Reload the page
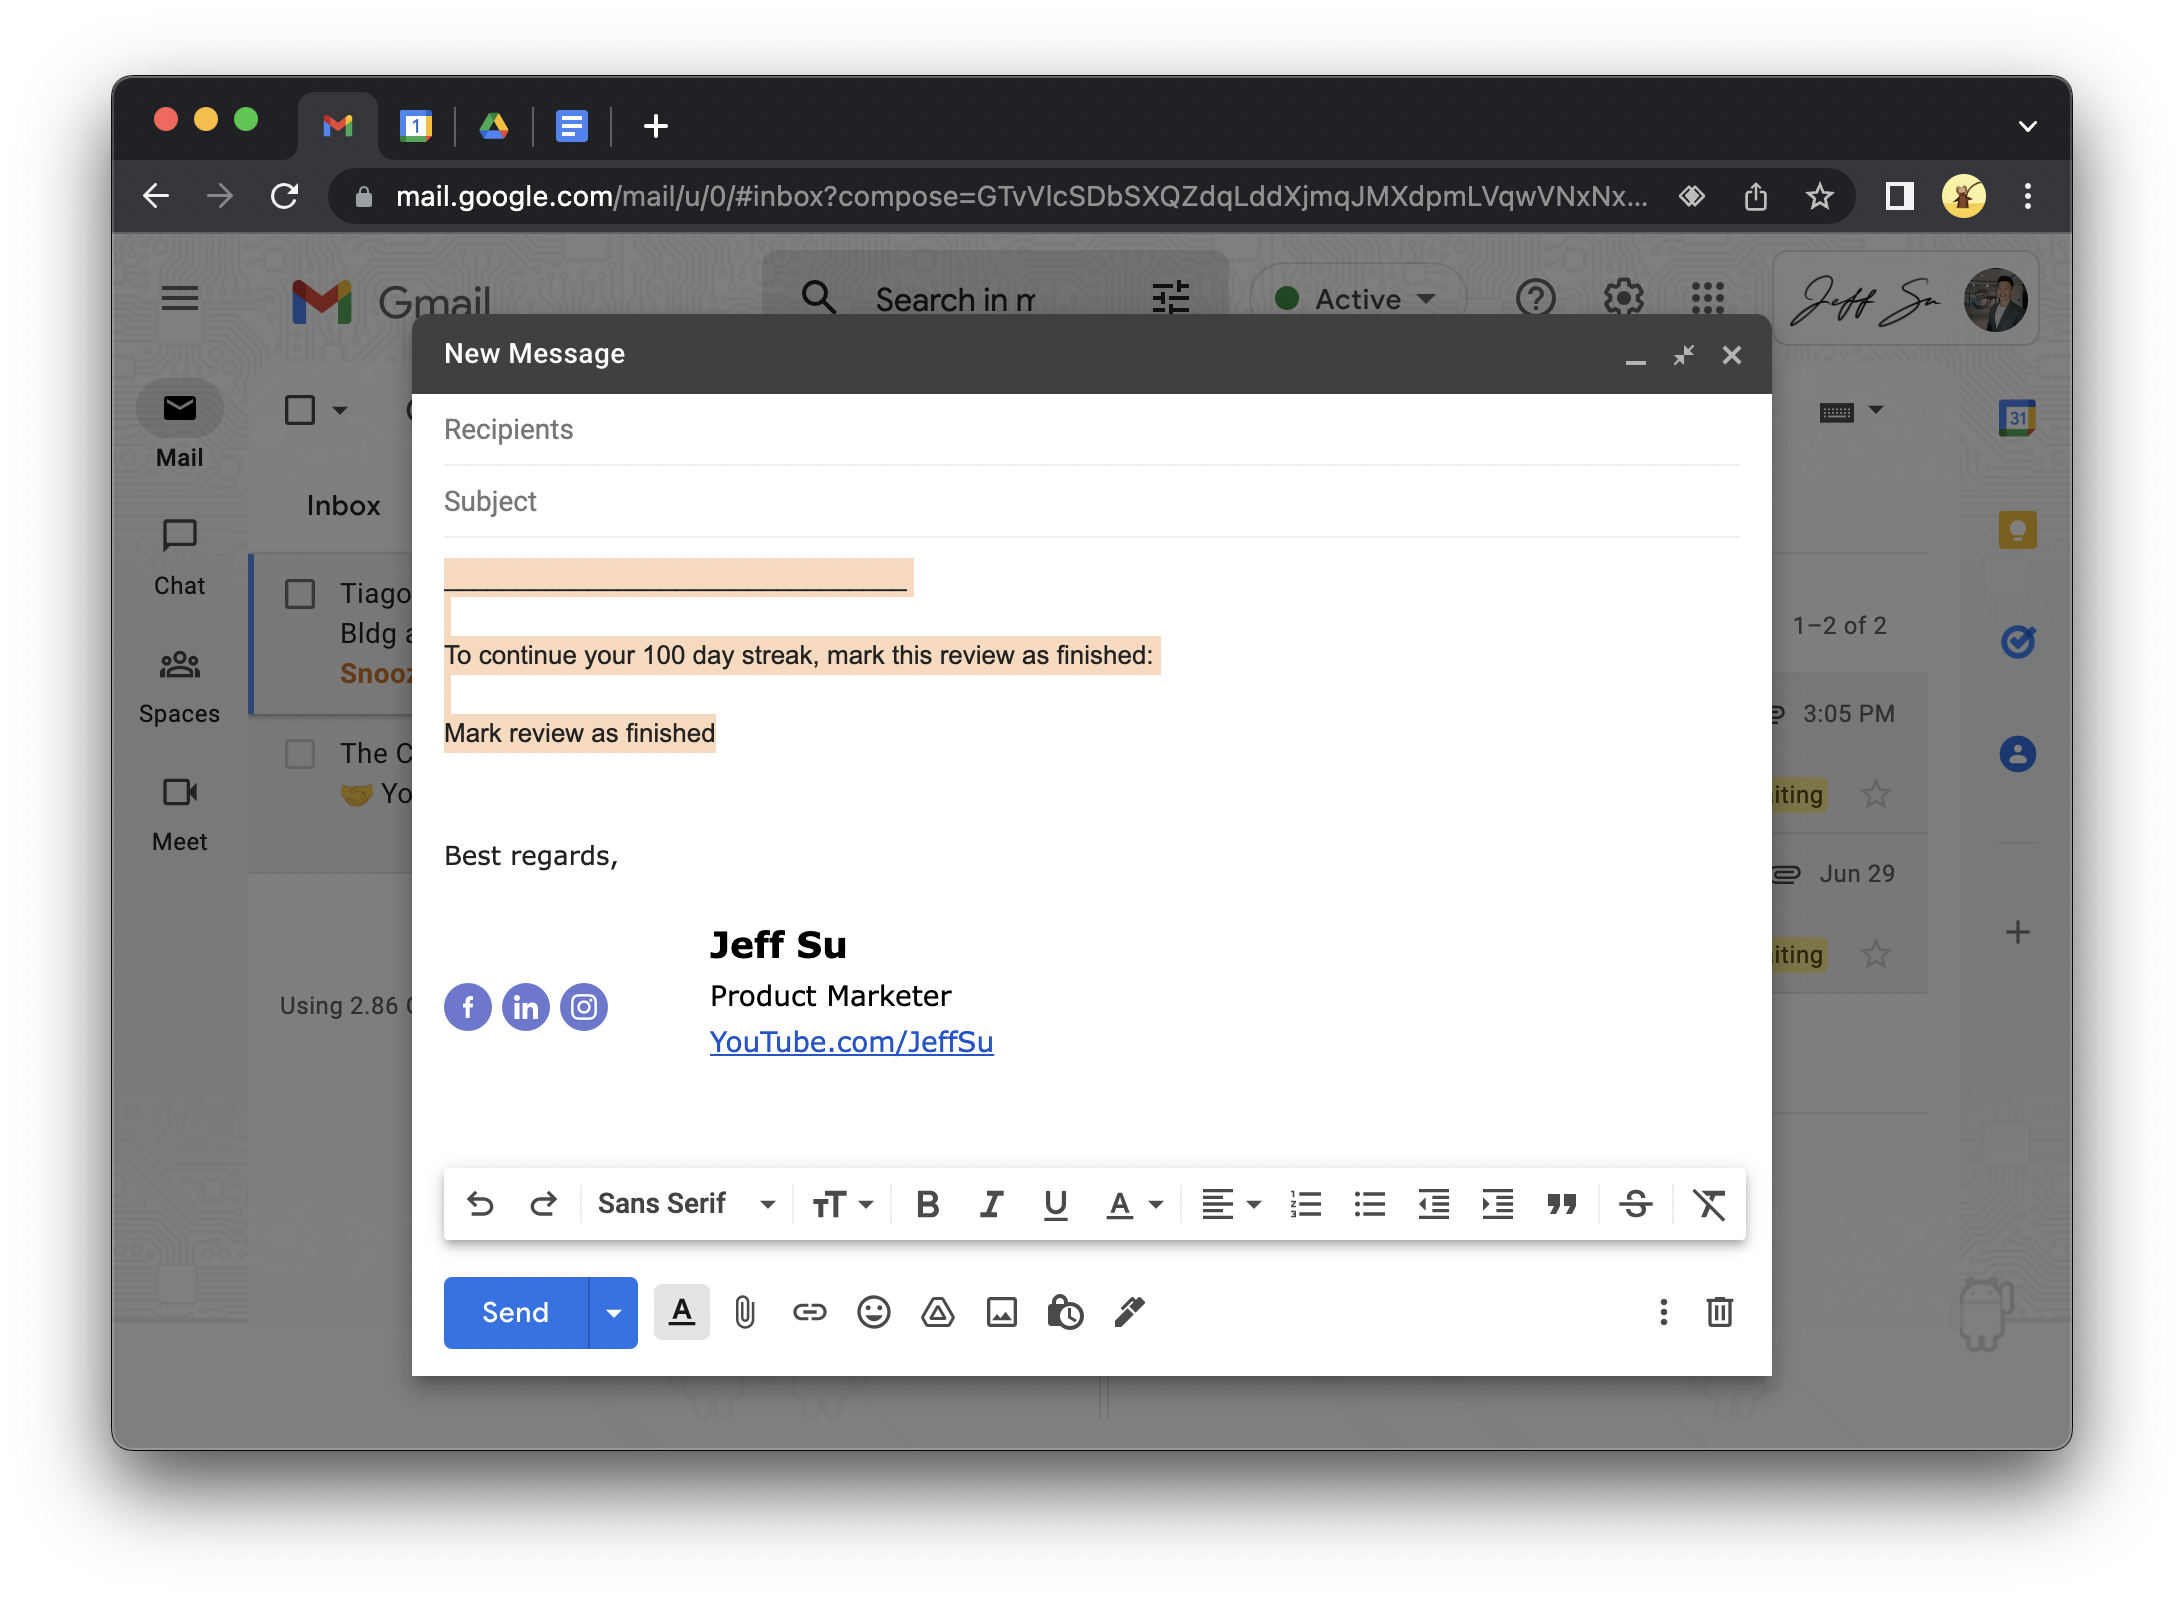The image size is (2184, 1598). (x=284, y=196)
